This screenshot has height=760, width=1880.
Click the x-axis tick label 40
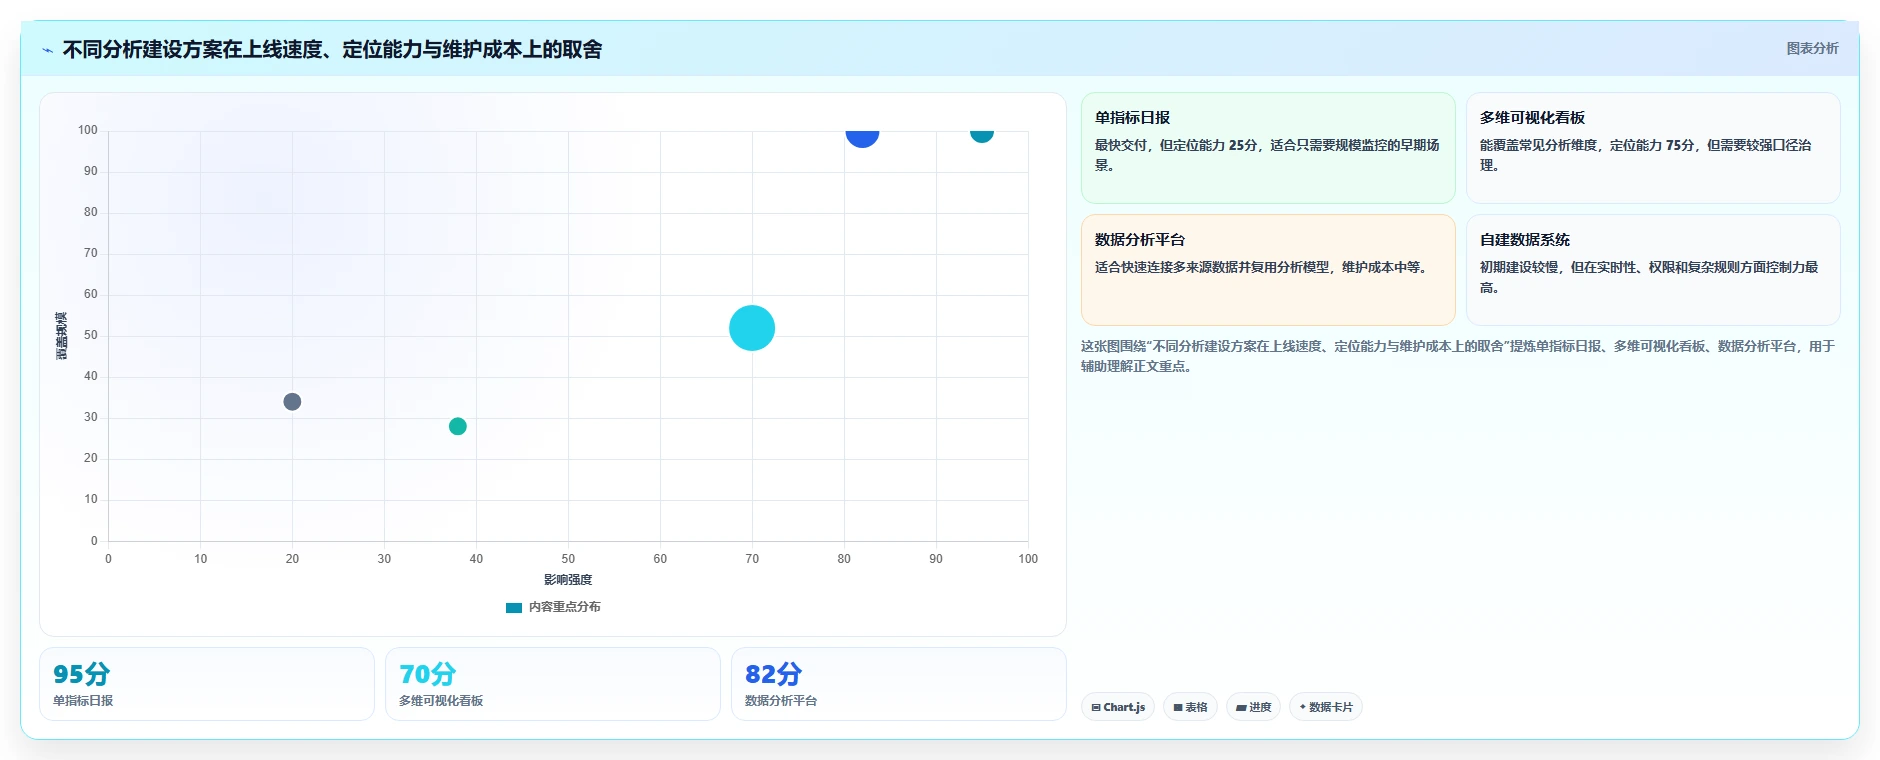tap(476, 559)
